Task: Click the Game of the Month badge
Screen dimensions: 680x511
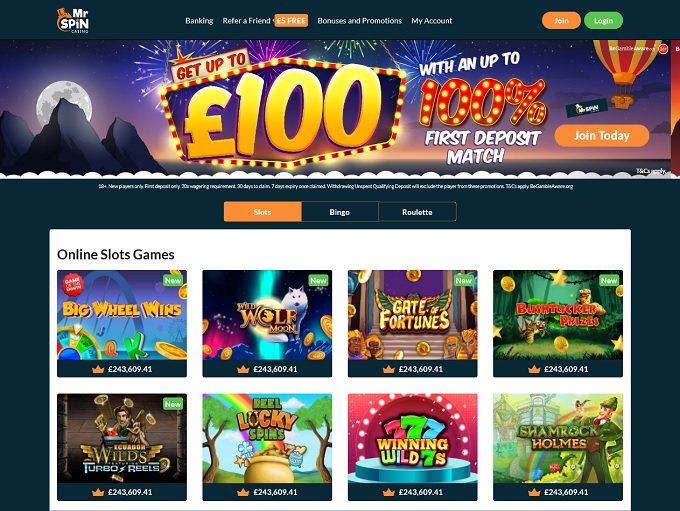Action: 73,285
